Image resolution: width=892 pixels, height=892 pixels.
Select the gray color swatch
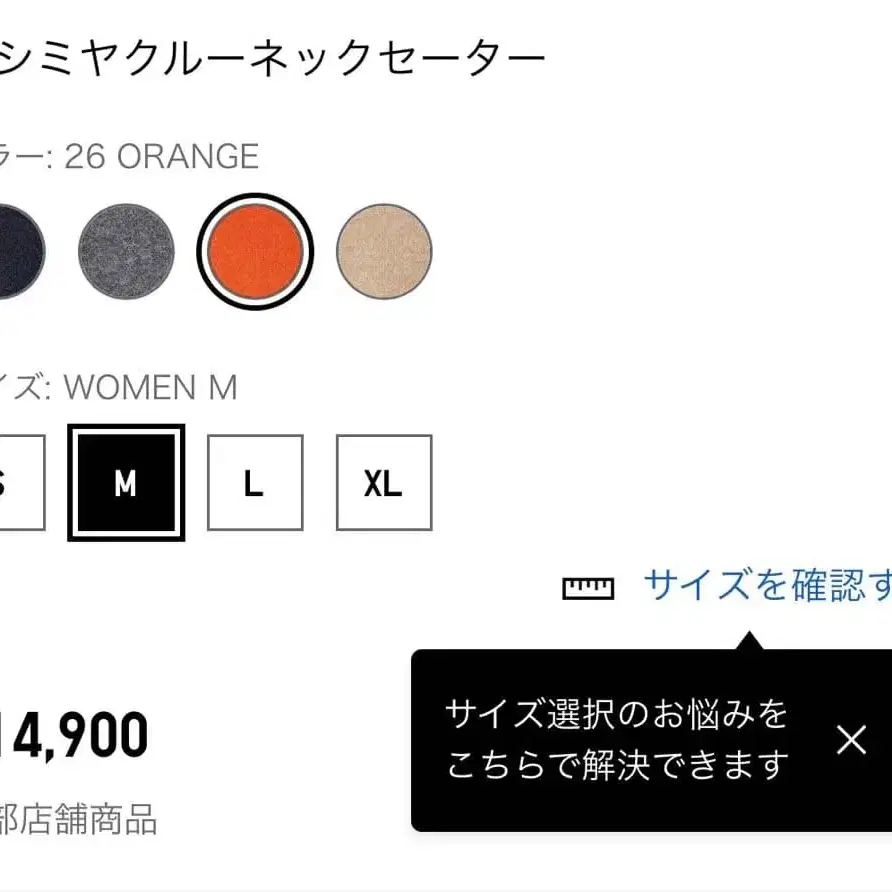pyautogui.click(x=126, y=250)
